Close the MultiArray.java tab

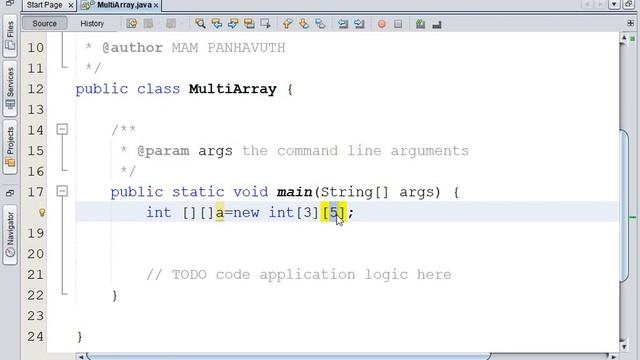pos(156,5)
